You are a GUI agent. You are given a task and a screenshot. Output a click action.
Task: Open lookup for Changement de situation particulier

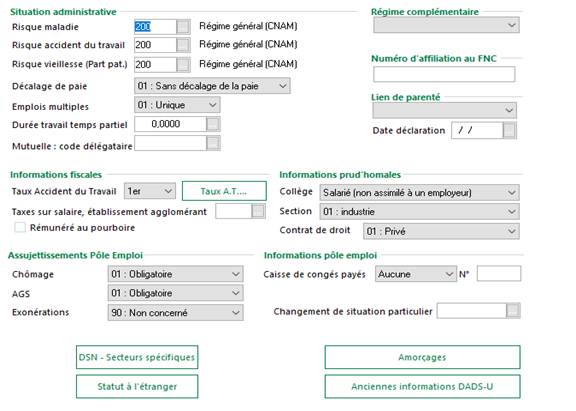pyautogui.click(x=513, y=311)
